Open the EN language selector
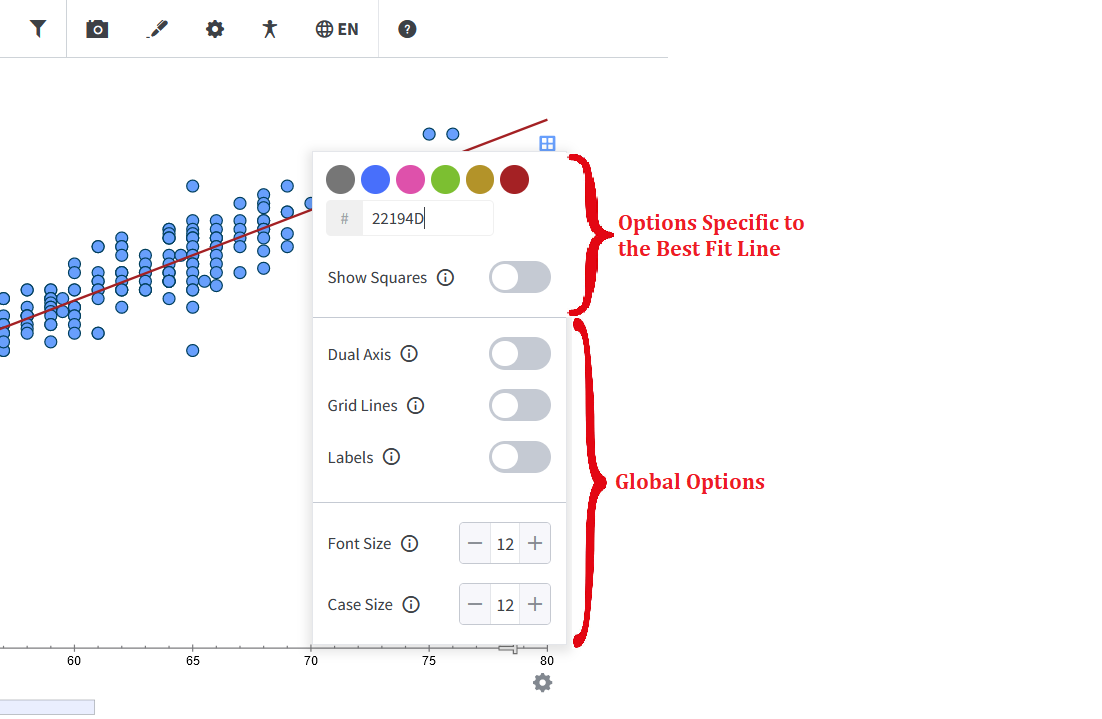This screenshot has width=1102, height=719. [337, 29]
